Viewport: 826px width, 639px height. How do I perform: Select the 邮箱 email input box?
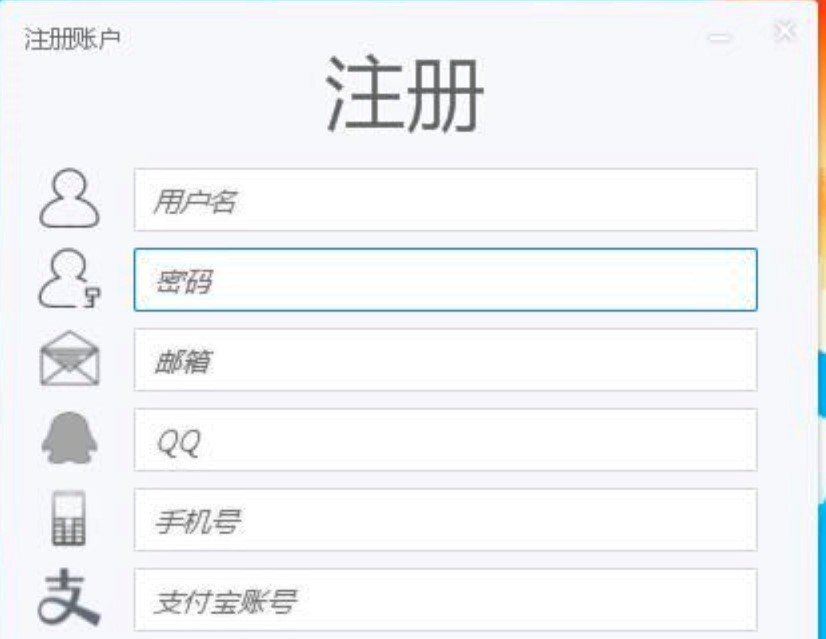445,360
